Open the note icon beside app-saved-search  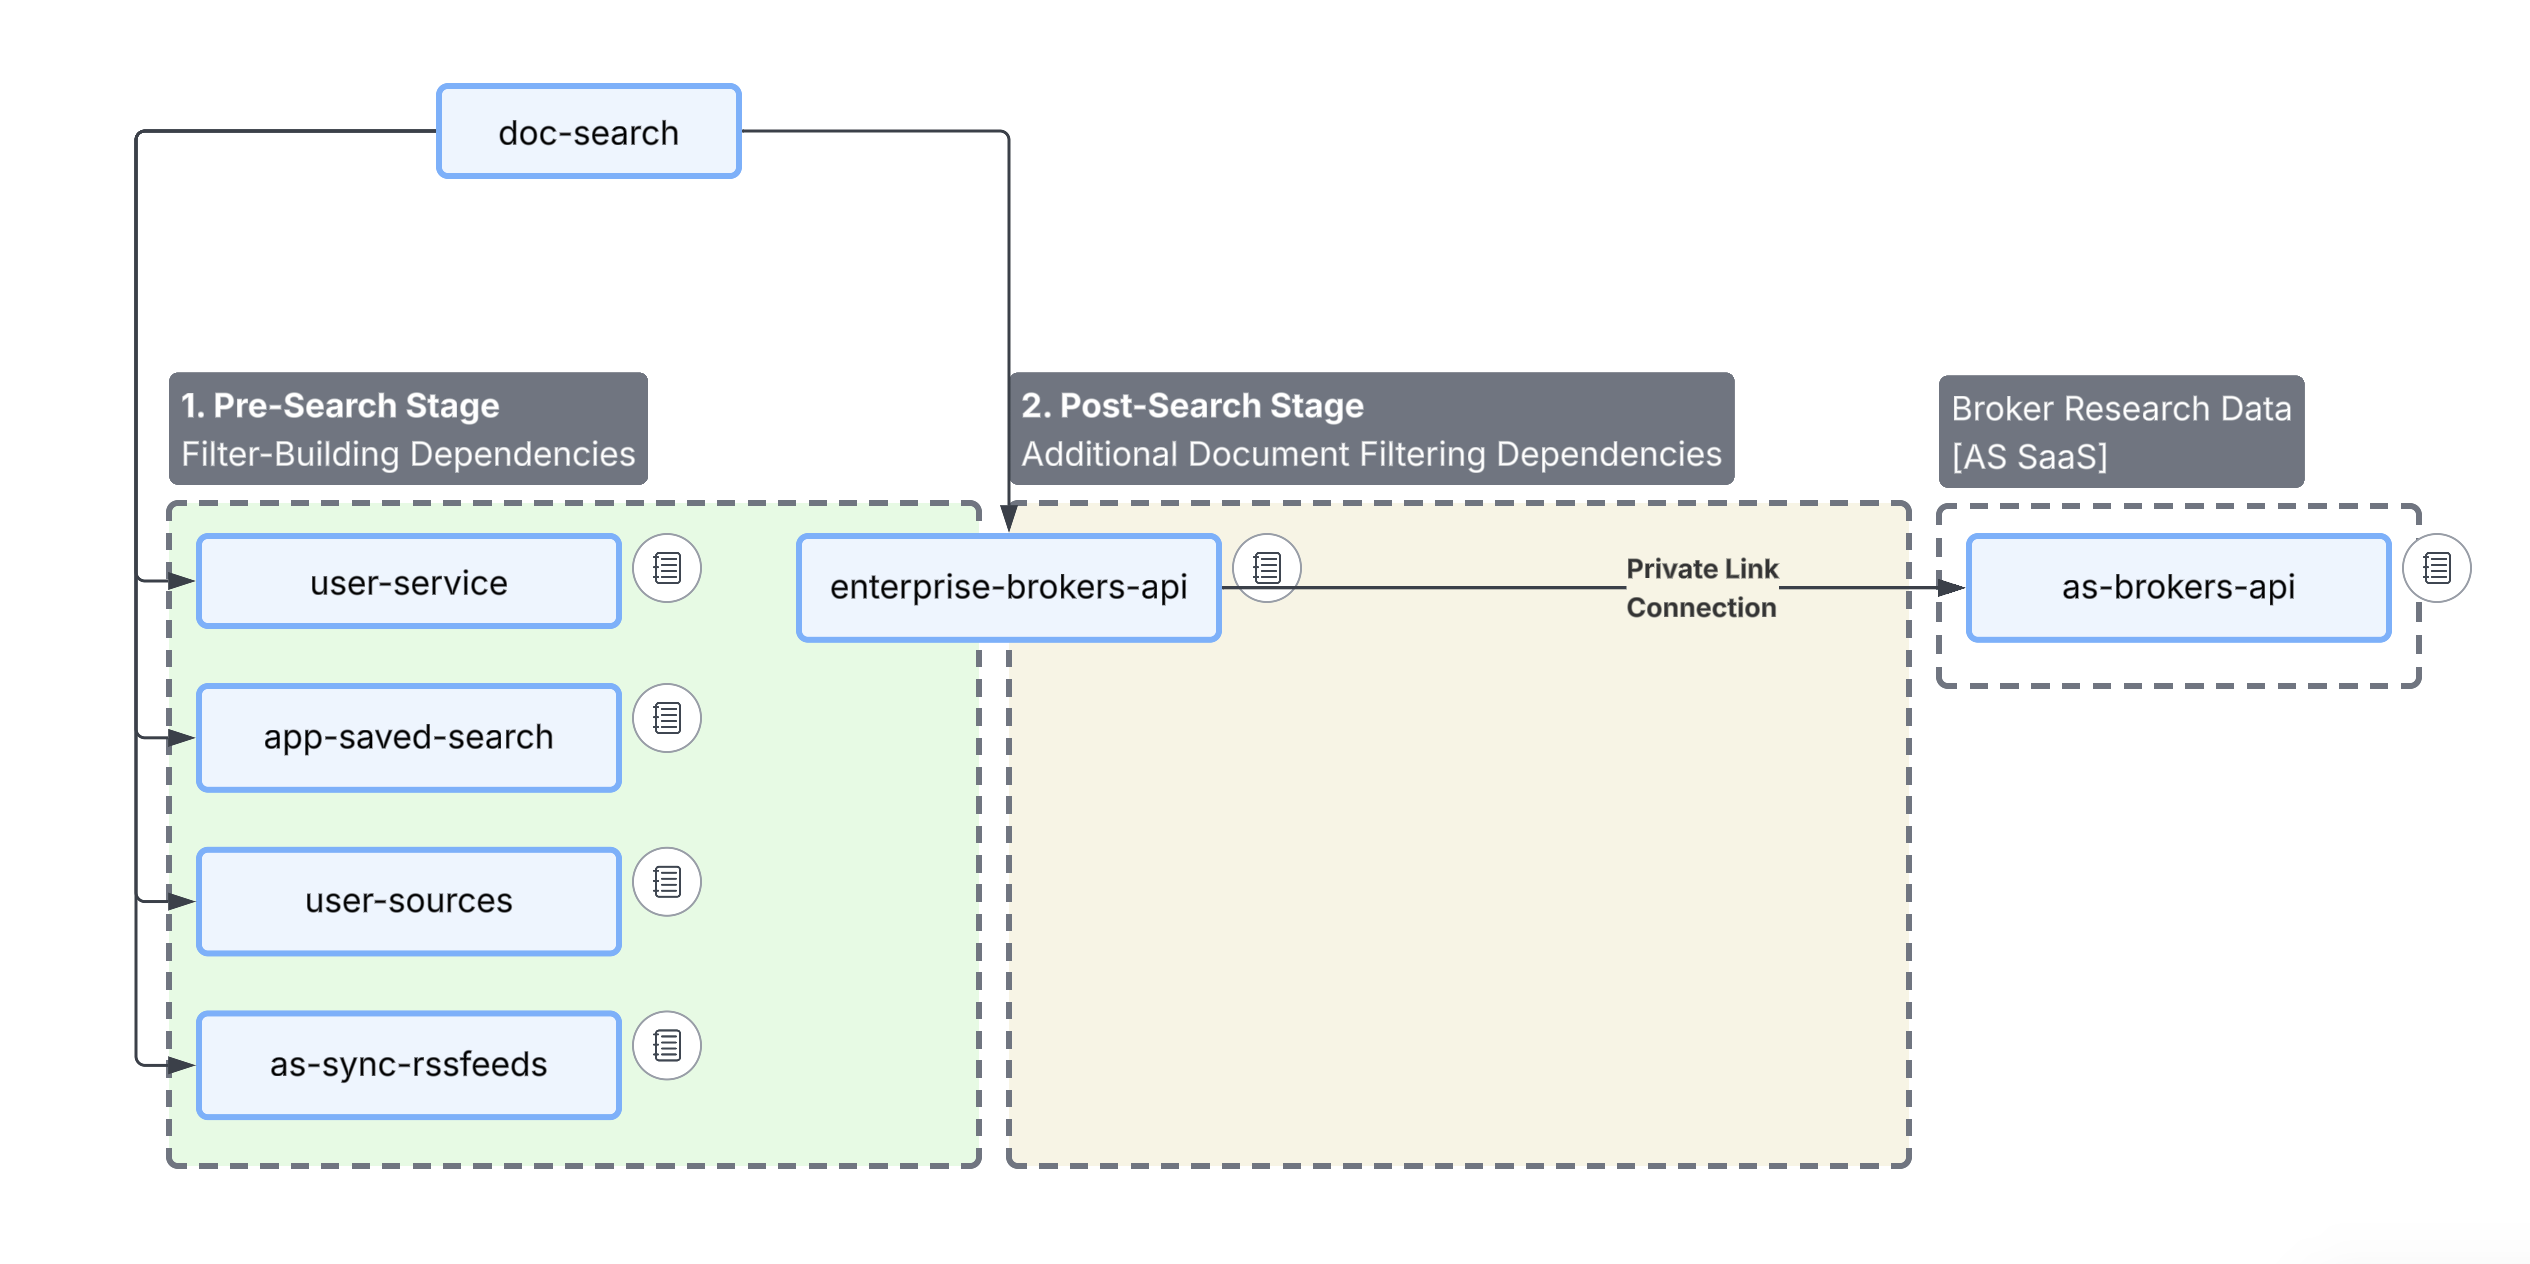666,717
